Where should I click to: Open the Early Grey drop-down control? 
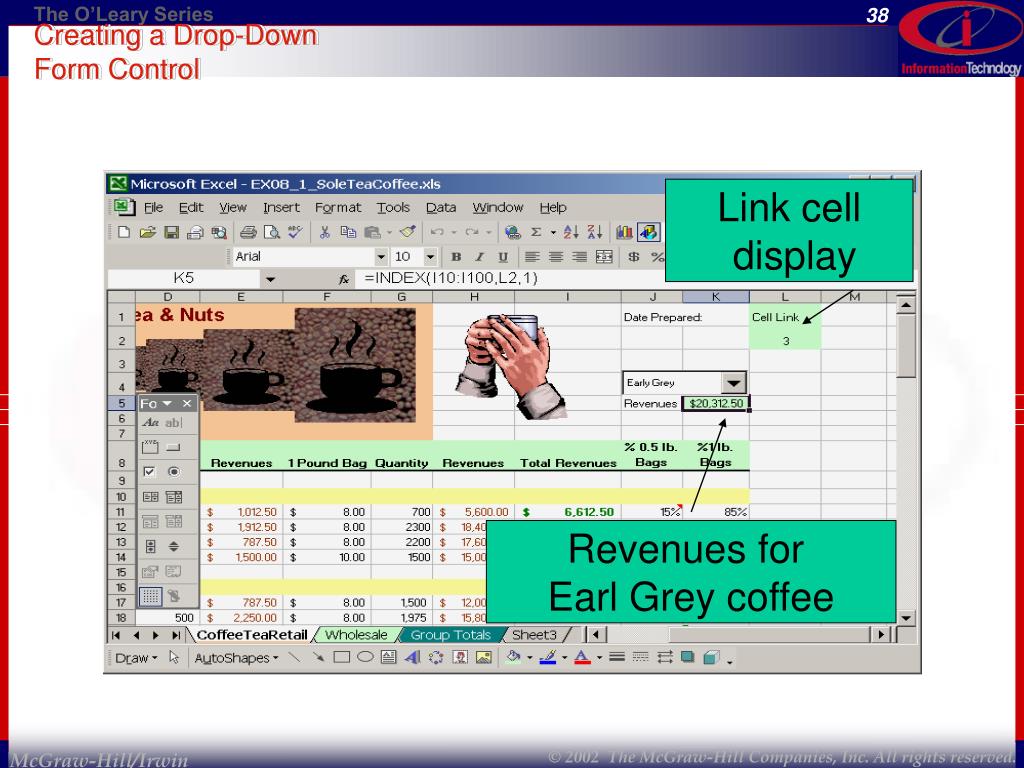[733, 383]
